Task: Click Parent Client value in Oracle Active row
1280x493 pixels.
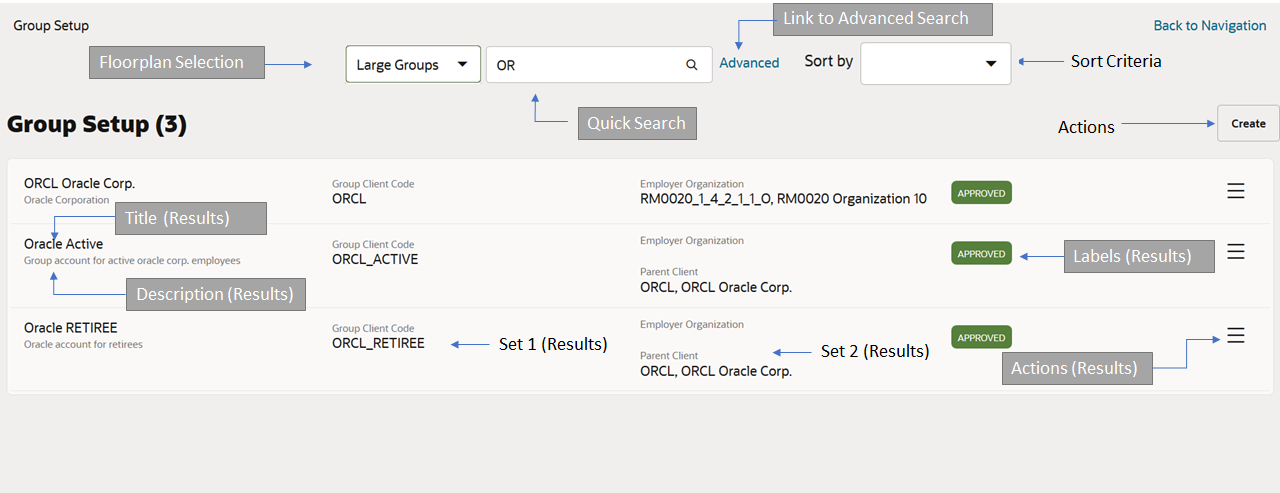Action: [x=716, y=288]
